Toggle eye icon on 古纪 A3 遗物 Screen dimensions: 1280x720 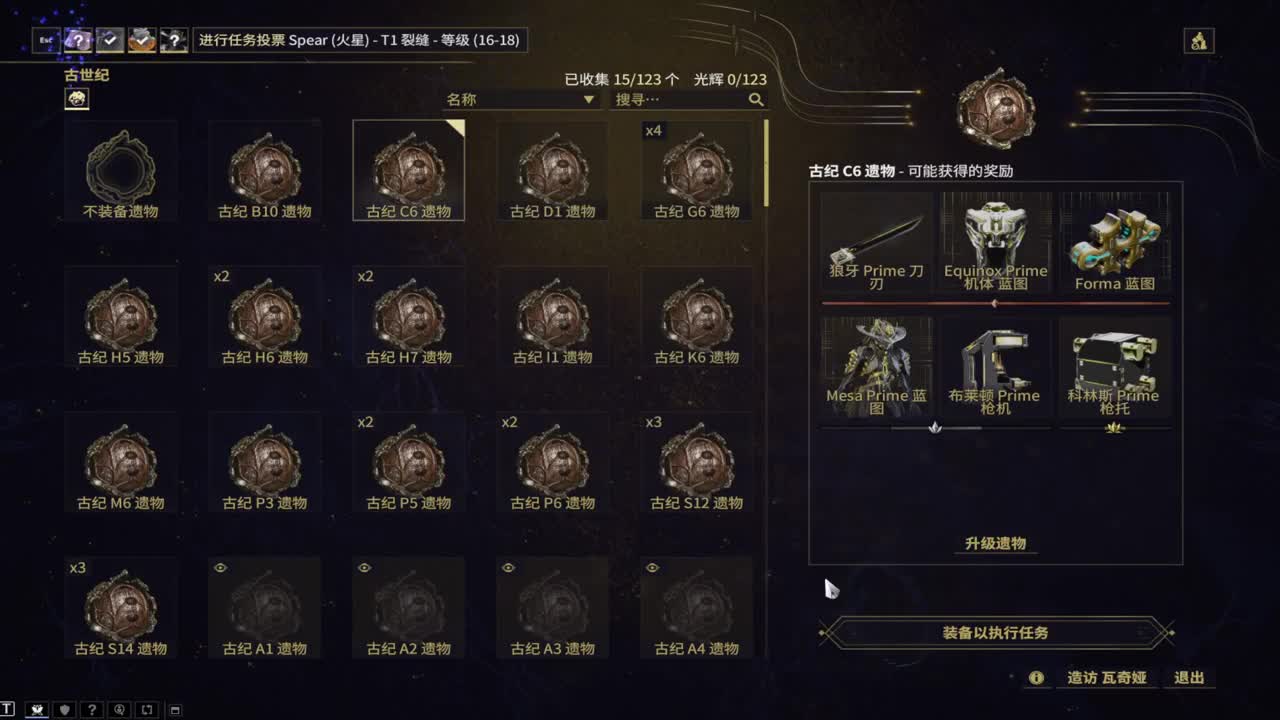(508, 568)
